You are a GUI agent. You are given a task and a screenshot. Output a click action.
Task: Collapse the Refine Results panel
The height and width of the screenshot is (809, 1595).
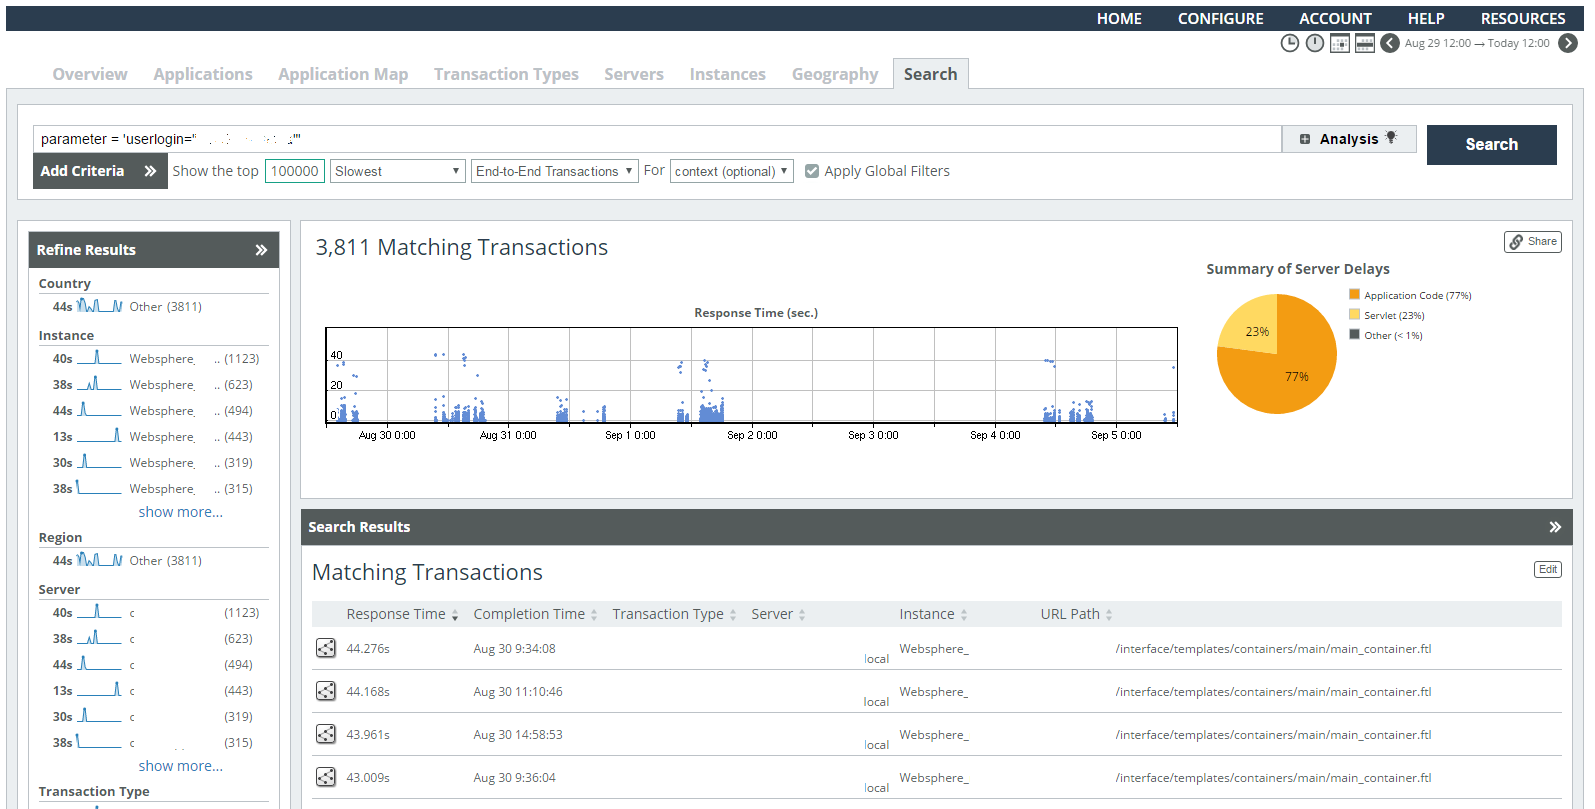tap(261, 250)
